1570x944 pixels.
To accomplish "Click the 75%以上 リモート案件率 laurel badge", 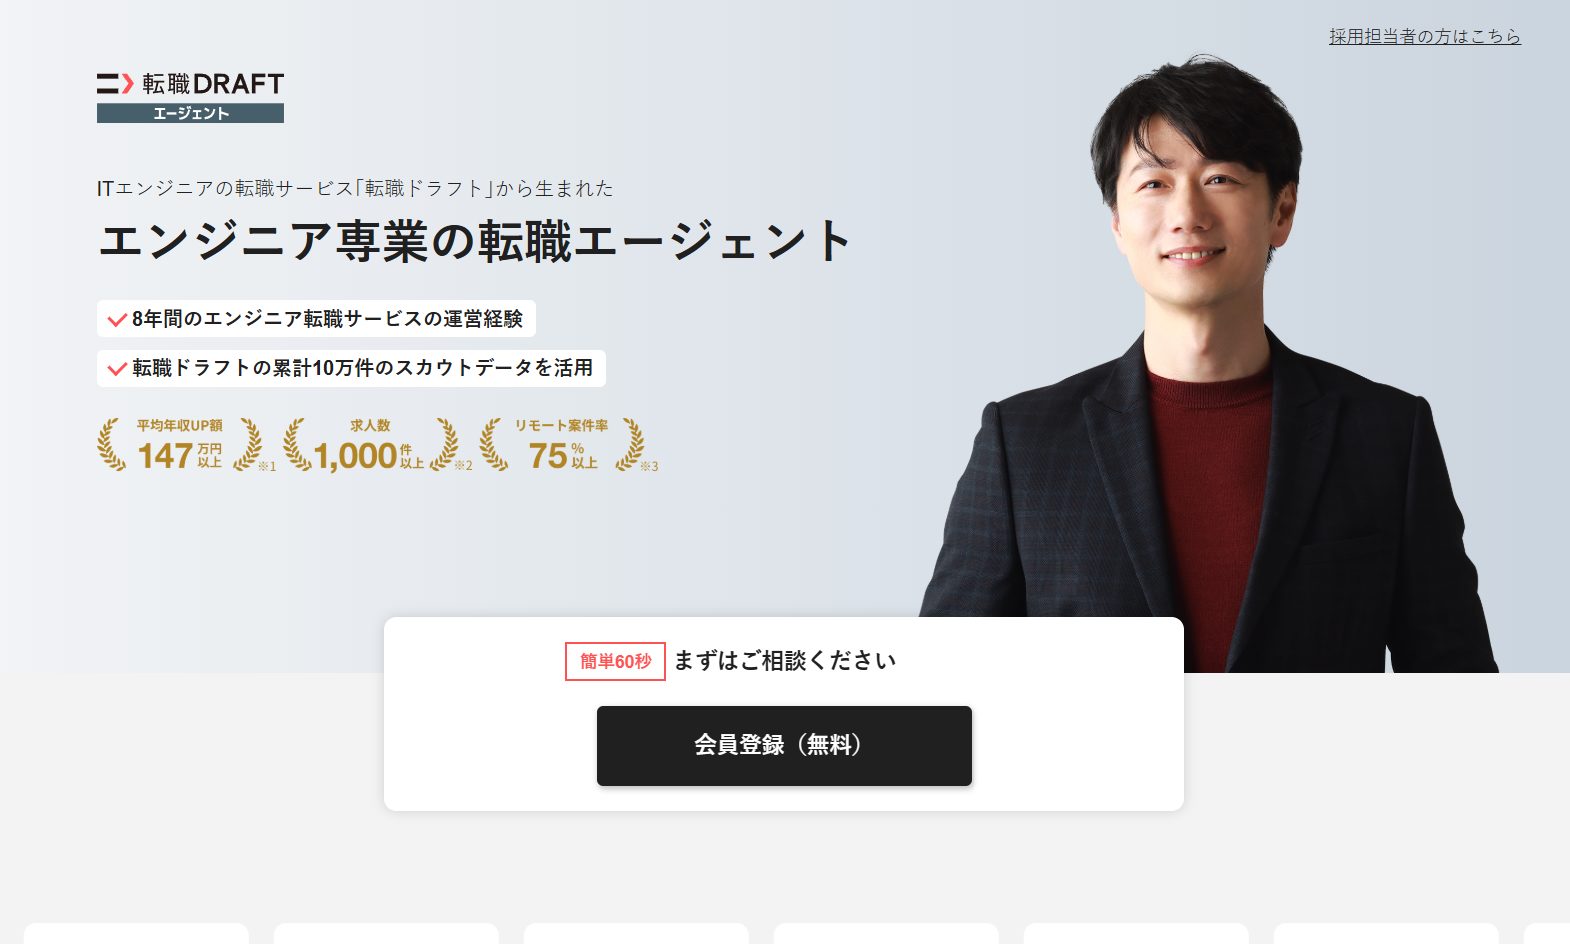I will [x=562, y=445].
